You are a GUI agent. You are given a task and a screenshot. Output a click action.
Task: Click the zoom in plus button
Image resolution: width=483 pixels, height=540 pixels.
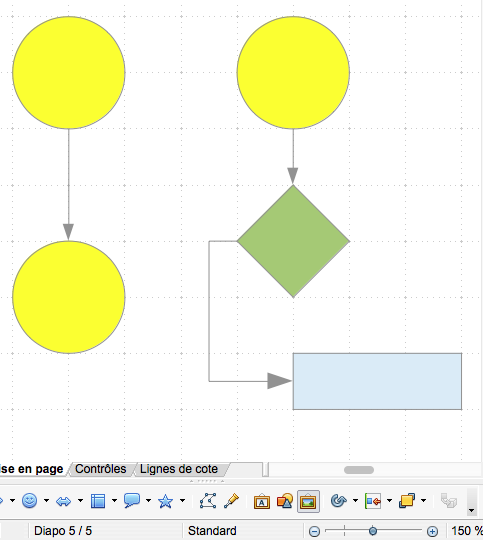[x=432, y=531]
